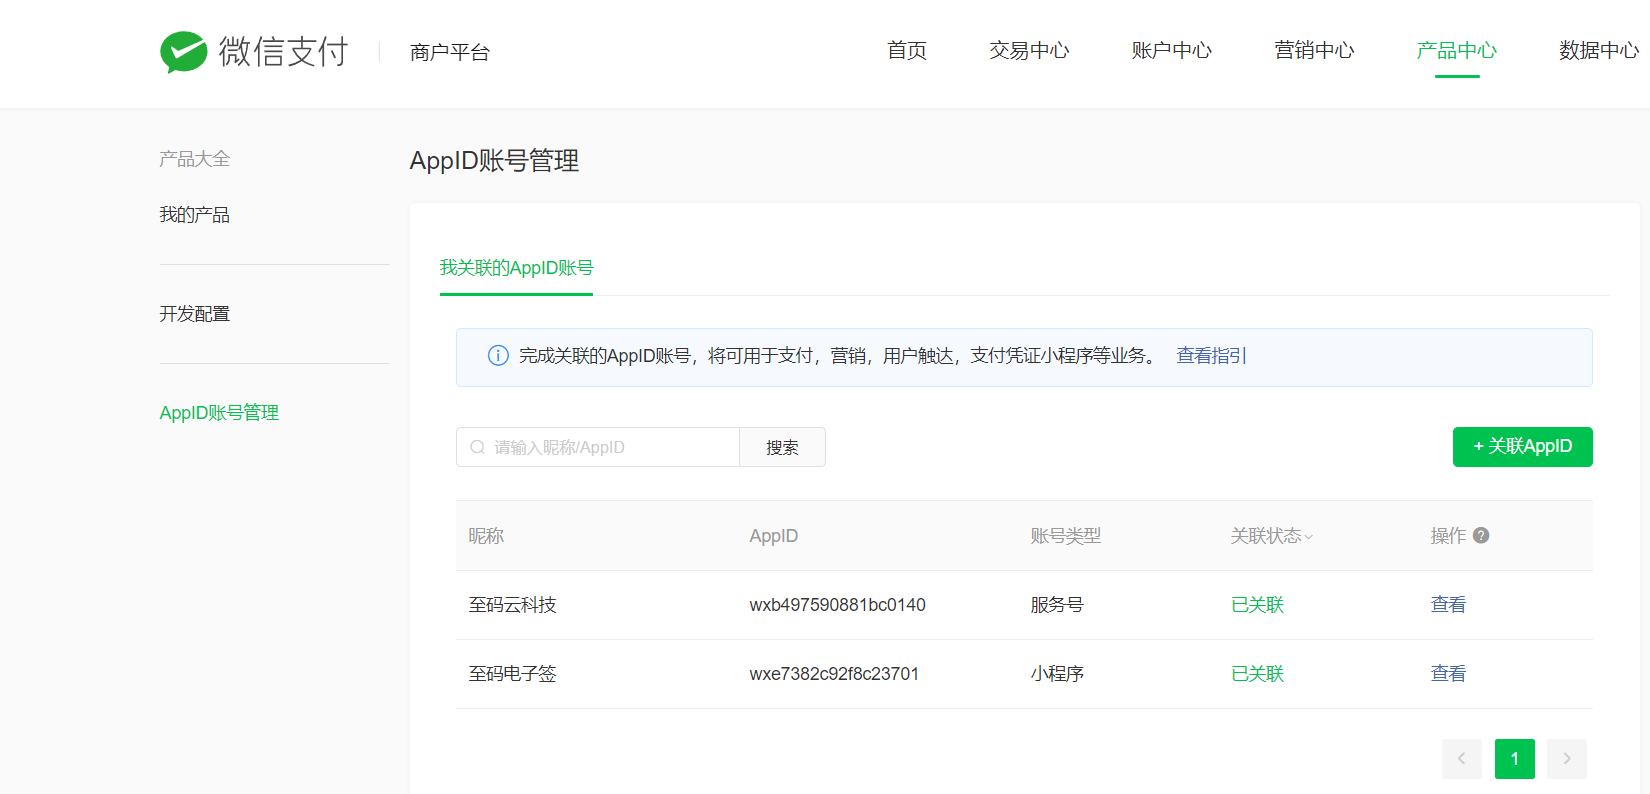Click the magnifier icon in the search box
Viewport: 1650px width, 794px height.
click(477, 447)
